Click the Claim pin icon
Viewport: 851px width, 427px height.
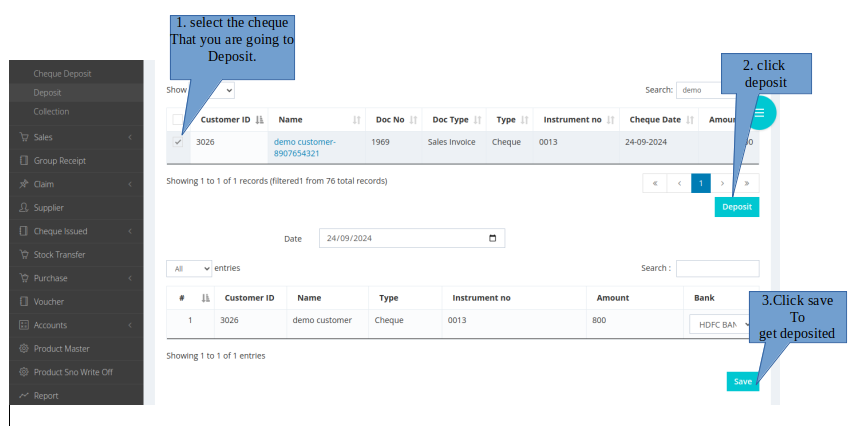coord(24,184)
